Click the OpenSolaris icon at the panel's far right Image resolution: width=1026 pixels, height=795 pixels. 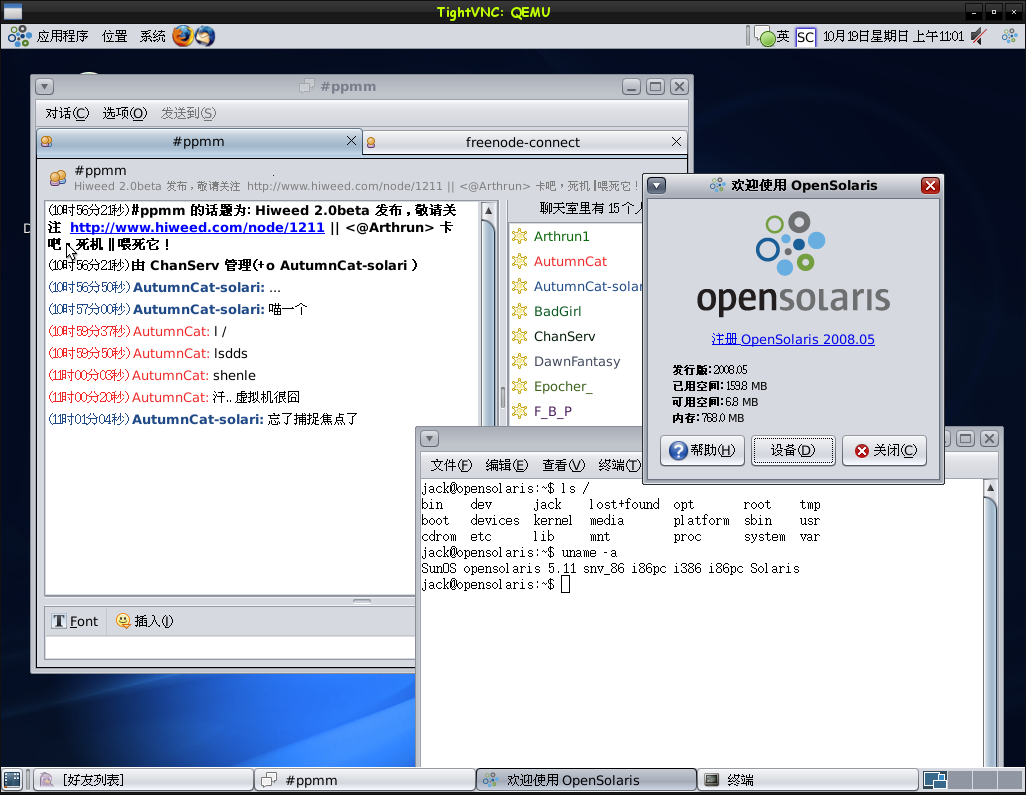click(1009, 36)
